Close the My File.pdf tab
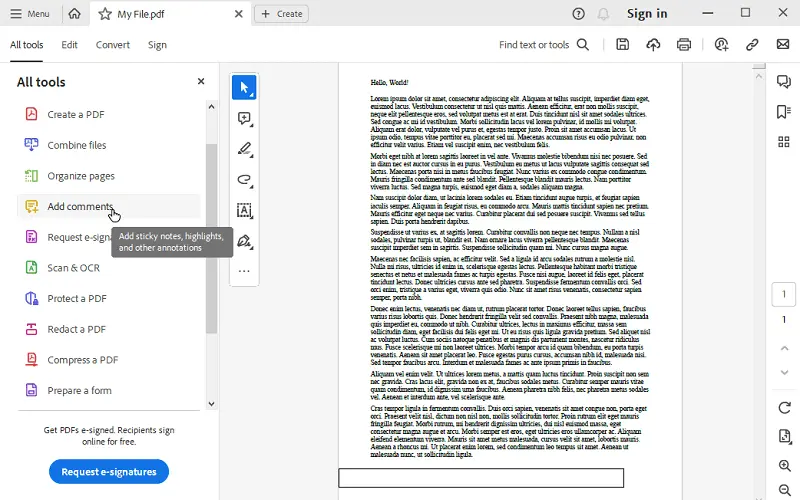Image resolution: width=800 pixels, height=500 pixels. click(238, 14)
